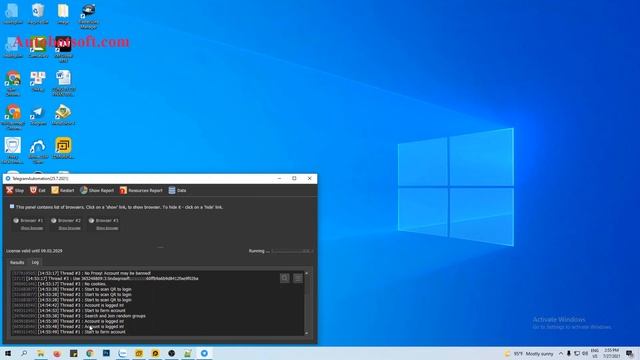
Task: Open the Recycle Bin on desktop
Action: click(38, 14)
